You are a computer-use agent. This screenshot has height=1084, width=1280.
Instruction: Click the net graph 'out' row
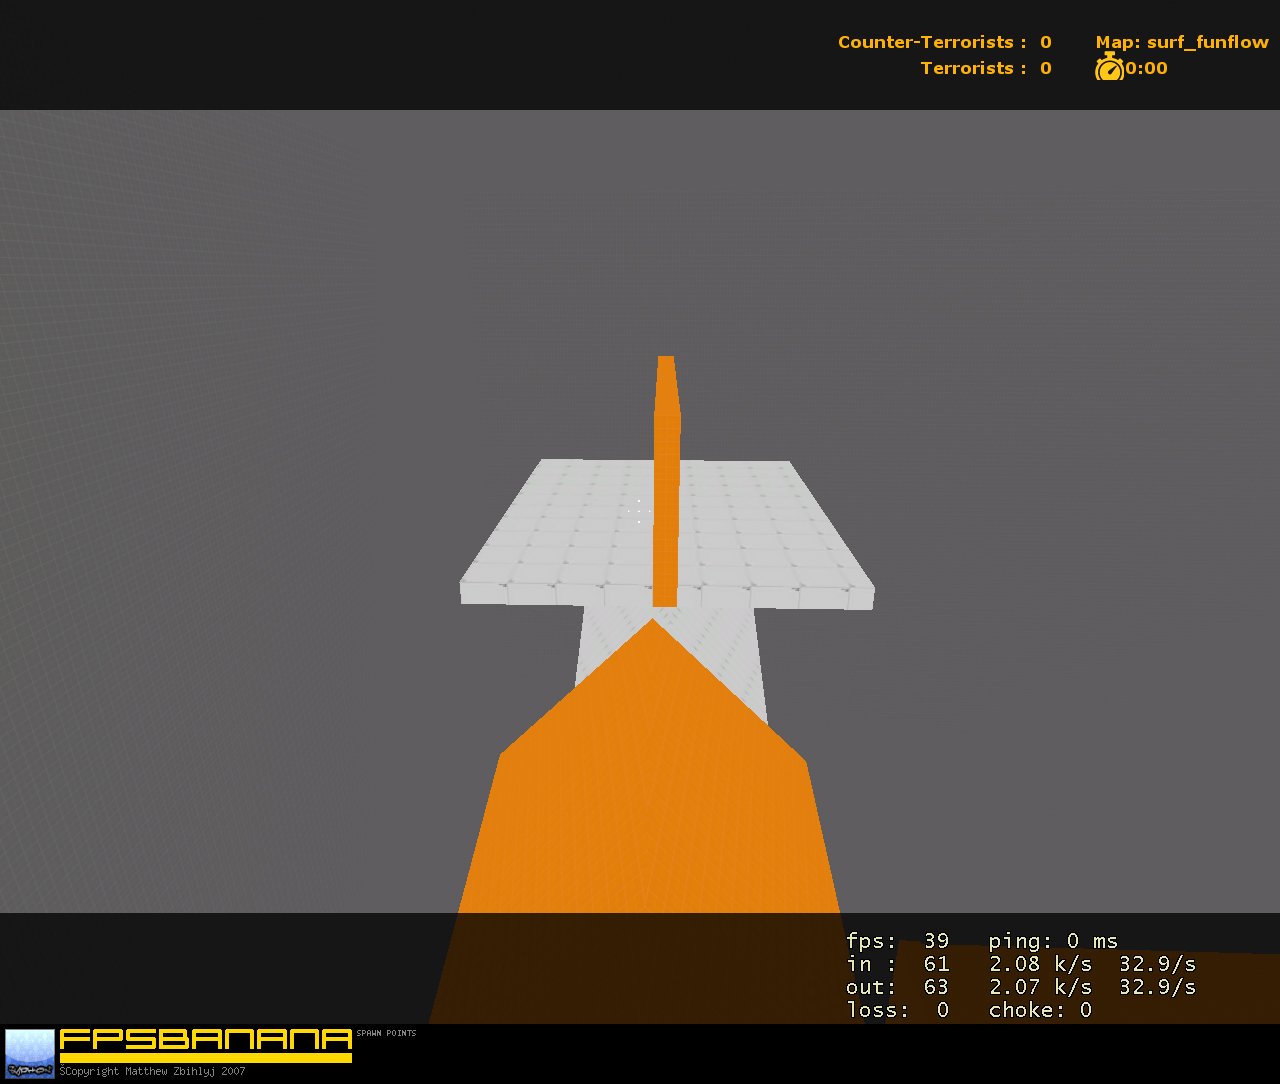pyautogui.click(x=1020, y=987)
